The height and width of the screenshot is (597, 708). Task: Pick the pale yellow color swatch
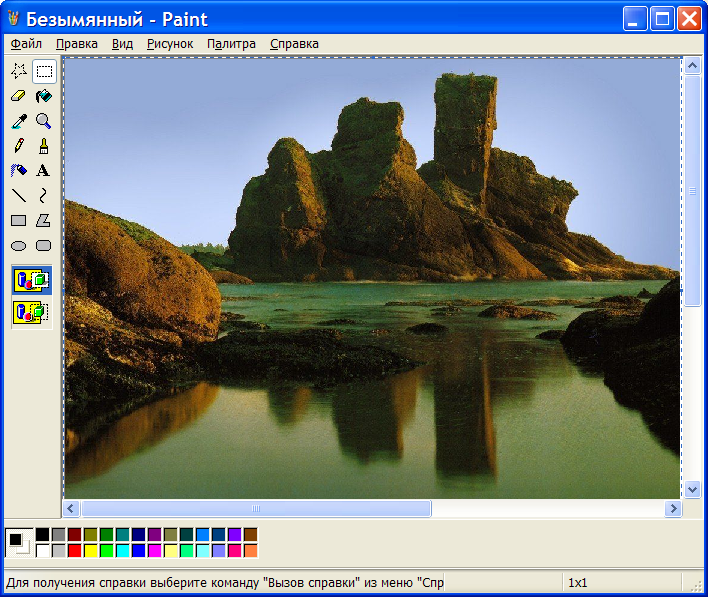coord(171,550)
